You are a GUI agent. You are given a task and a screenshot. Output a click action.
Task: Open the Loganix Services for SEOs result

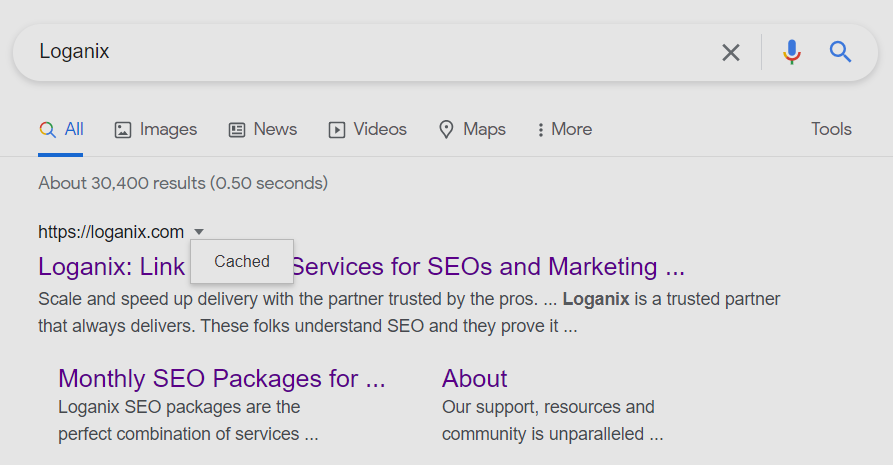tap(361, 267)
